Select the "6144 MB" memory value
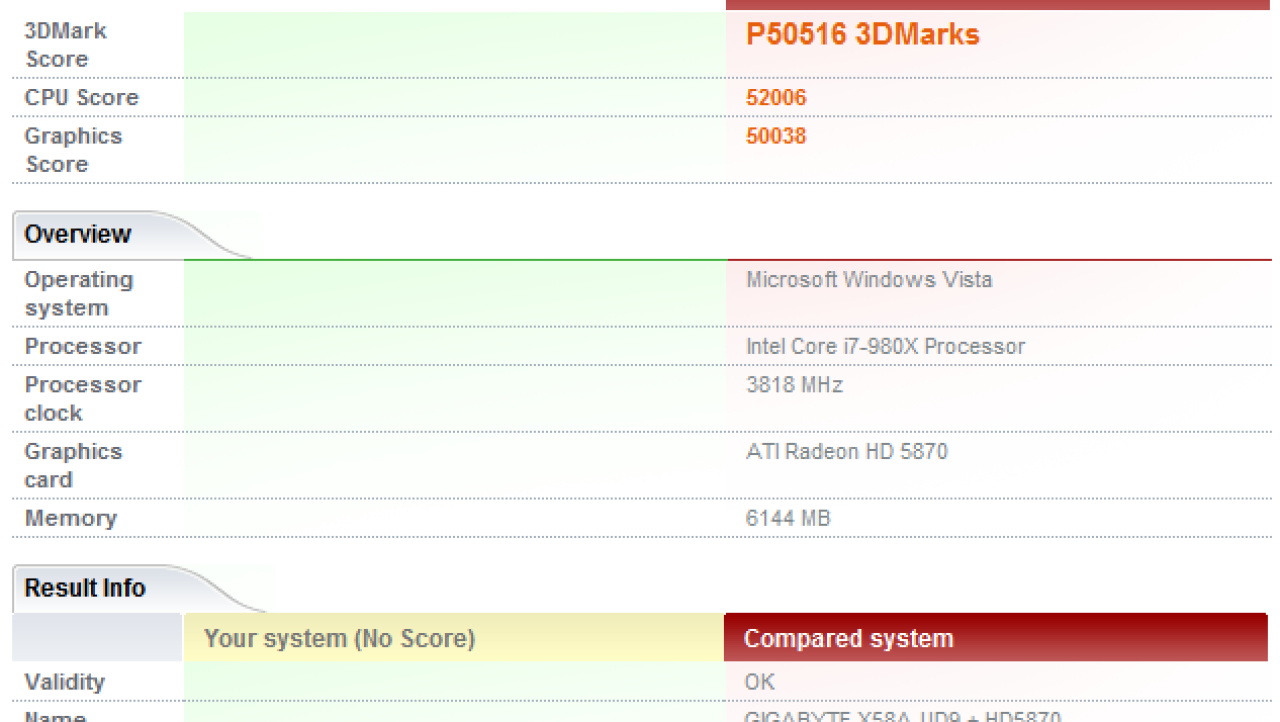Image resolution: width=1280 pixels, height=722 pixels. (x=788, y=518)
